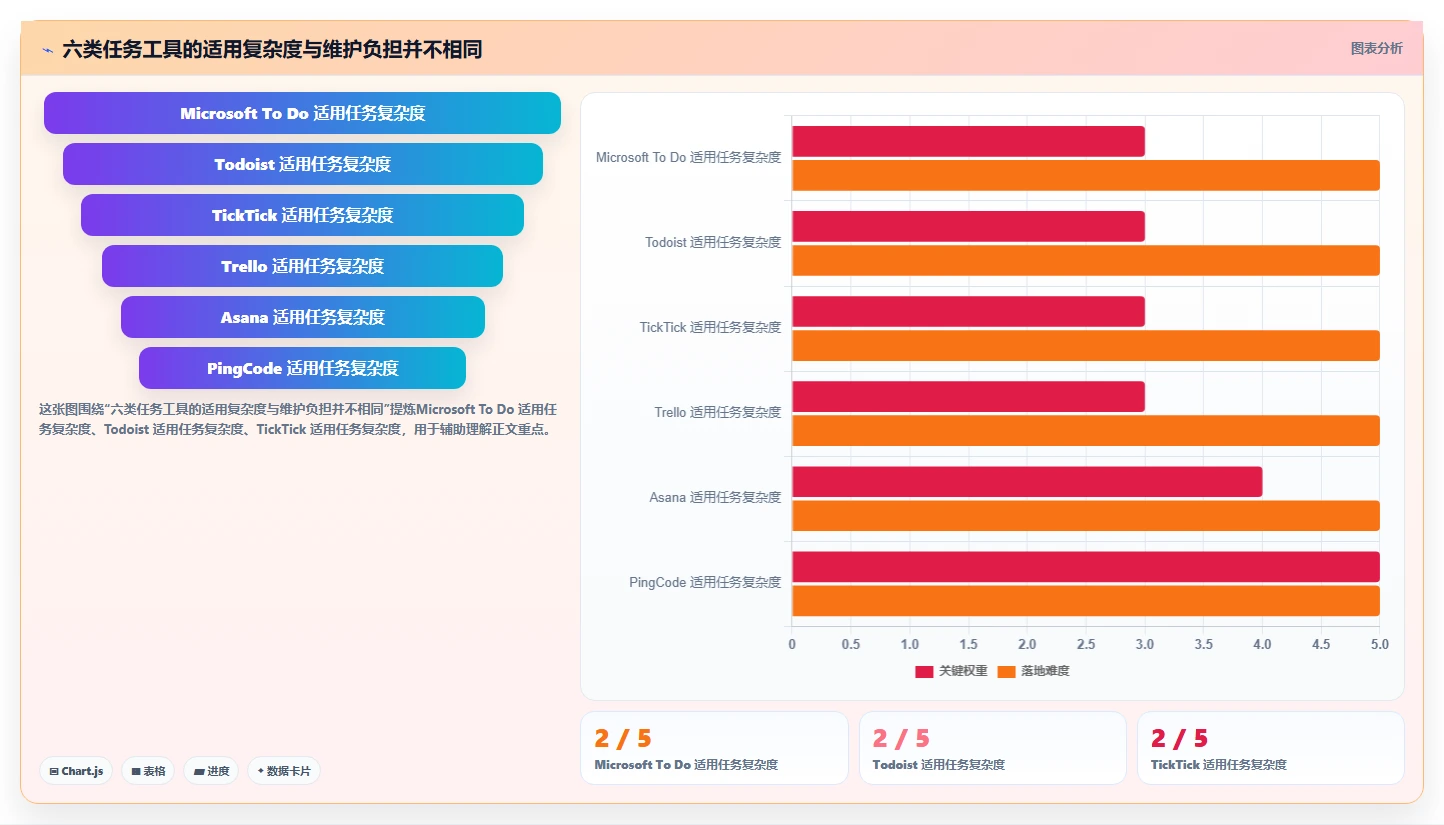
Task: Click Trello red 关键权重 bar
Action: point(968,396)
